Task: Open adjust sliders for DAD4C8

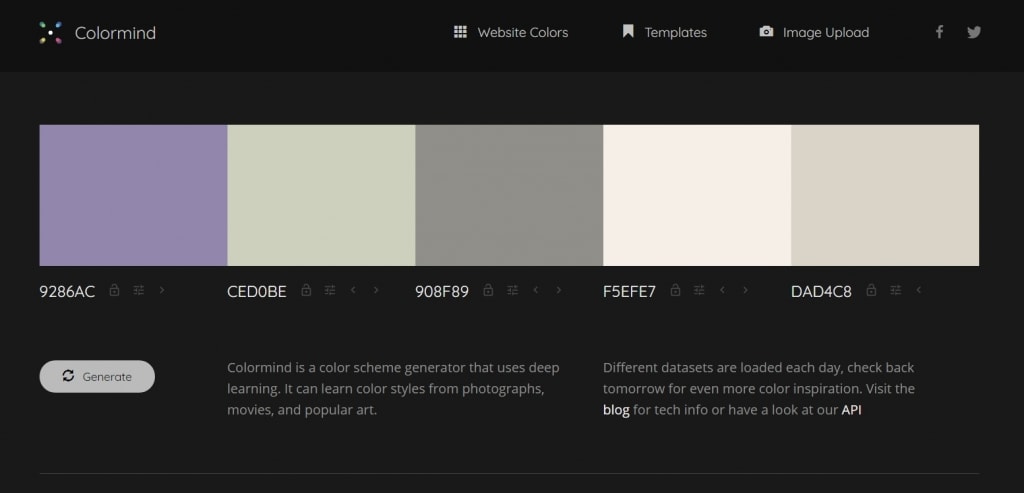Action: (x=895, y=290)
